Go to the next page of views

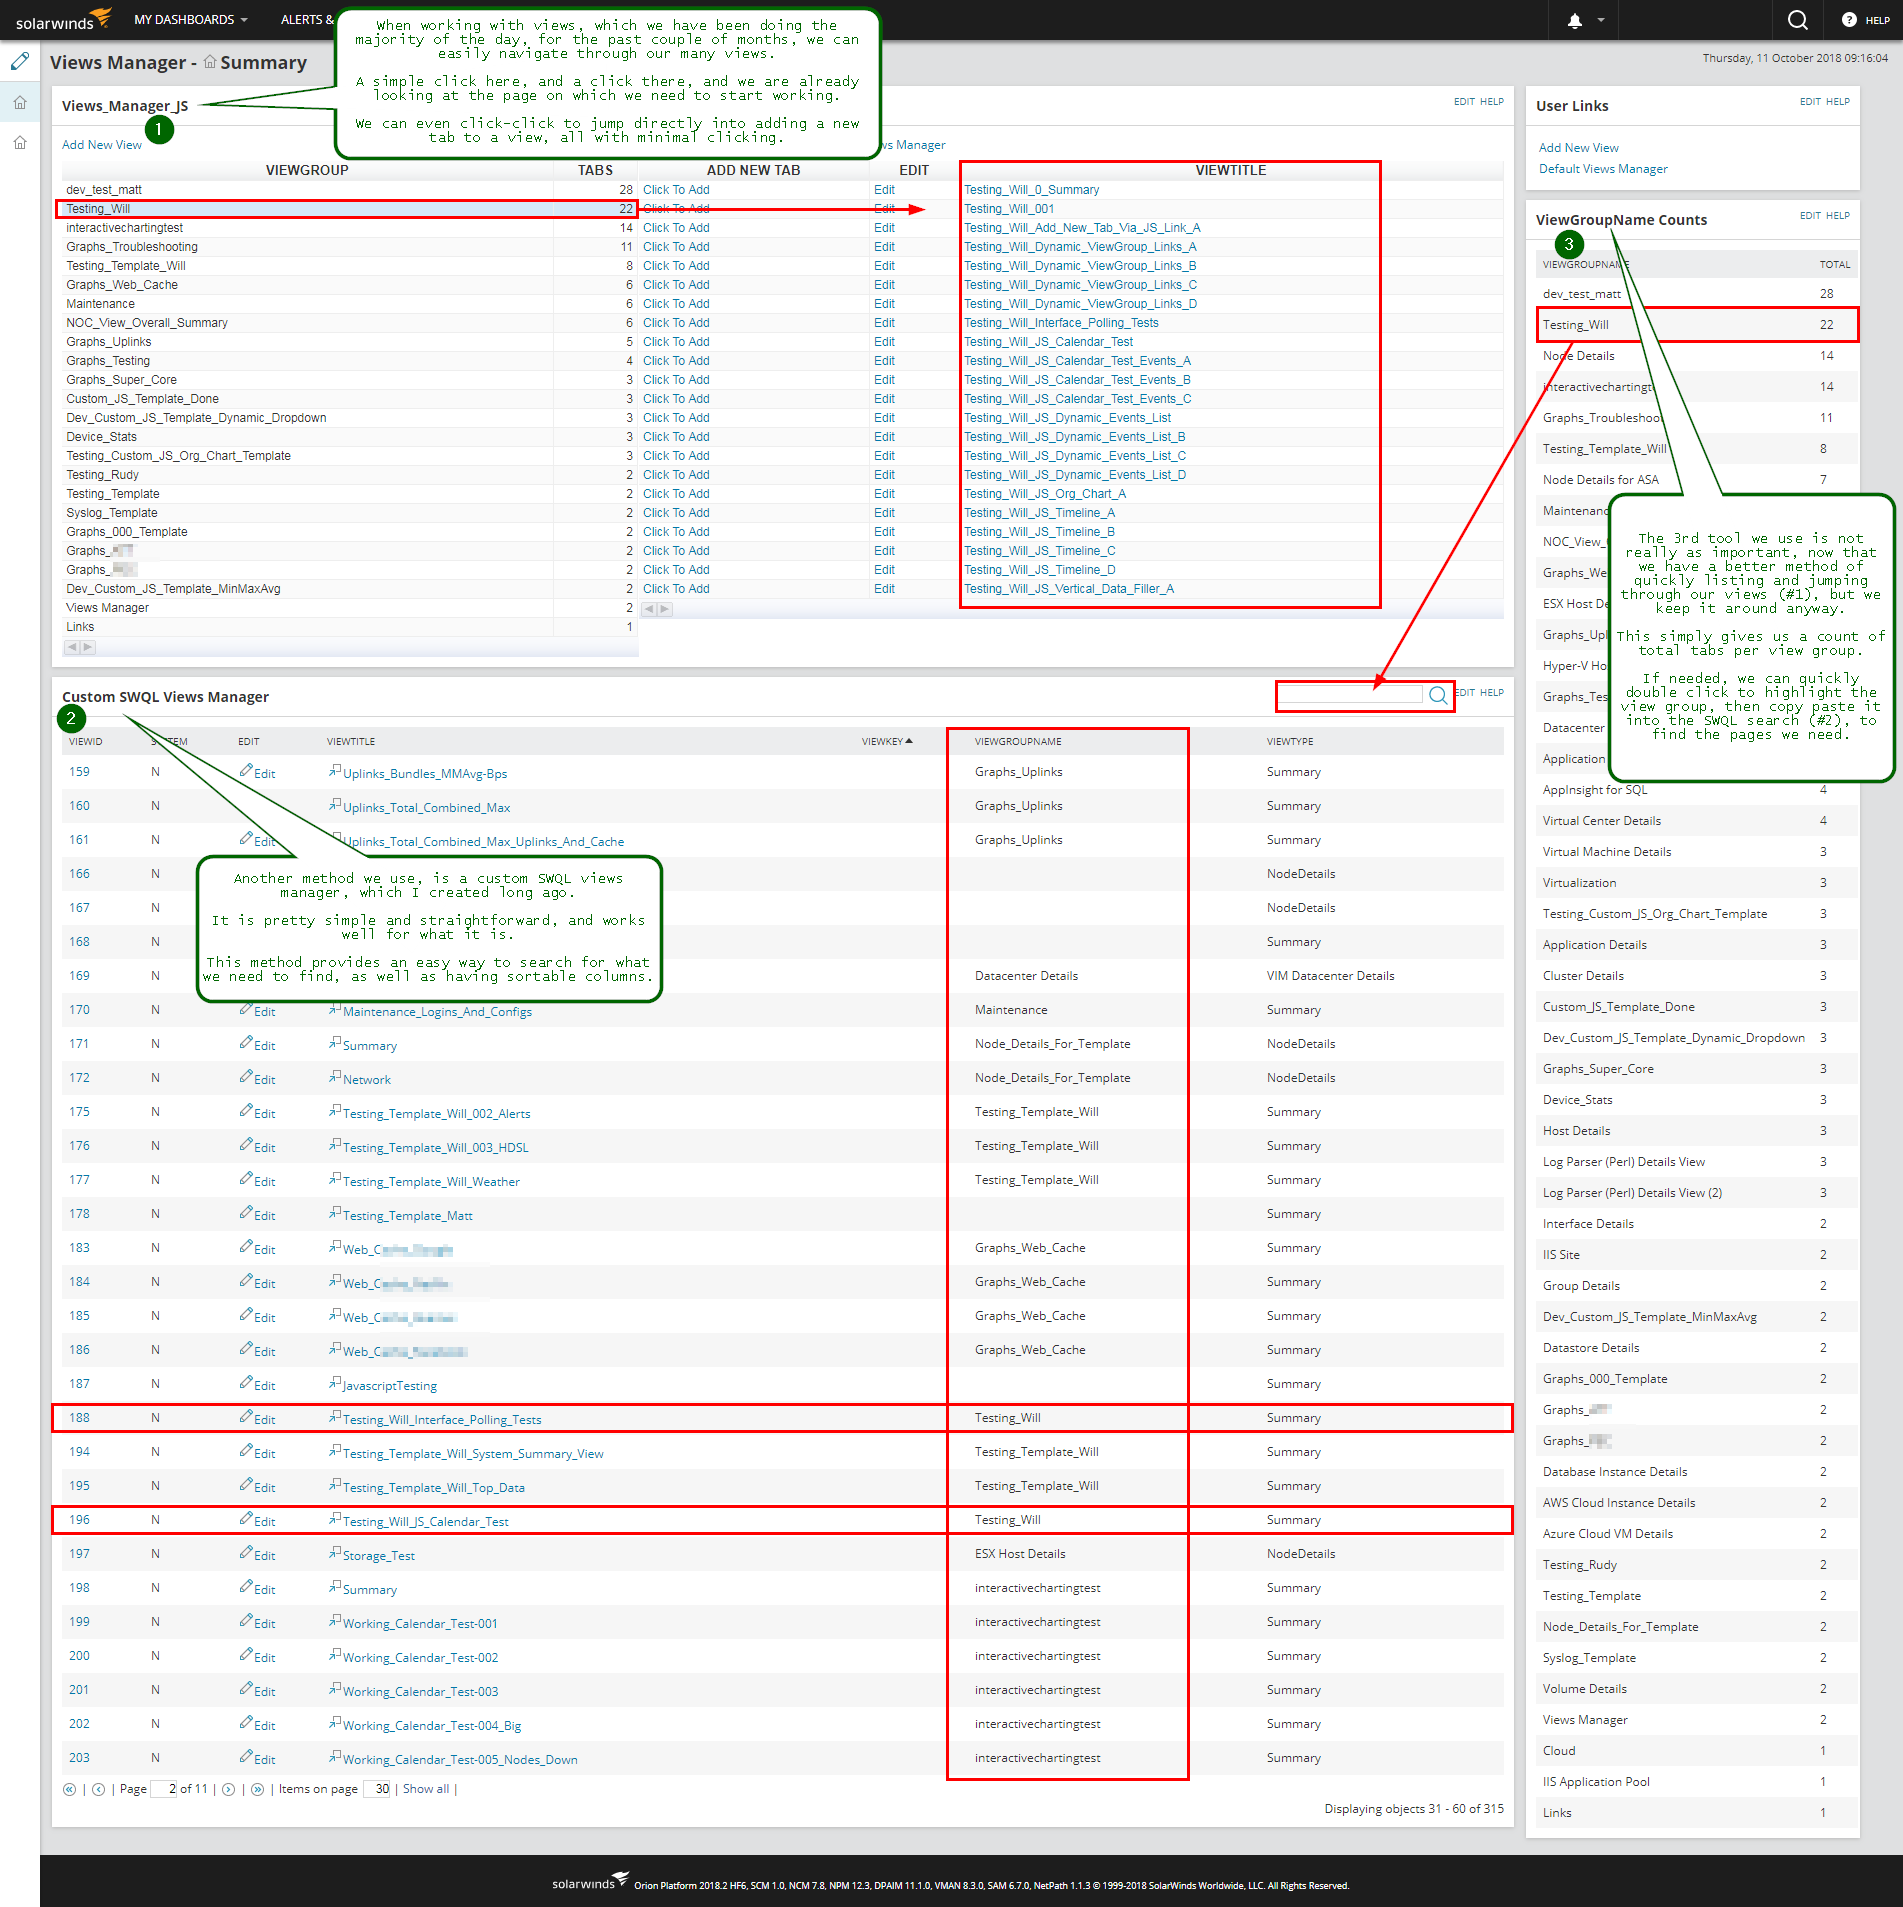tap(228, 1790)
